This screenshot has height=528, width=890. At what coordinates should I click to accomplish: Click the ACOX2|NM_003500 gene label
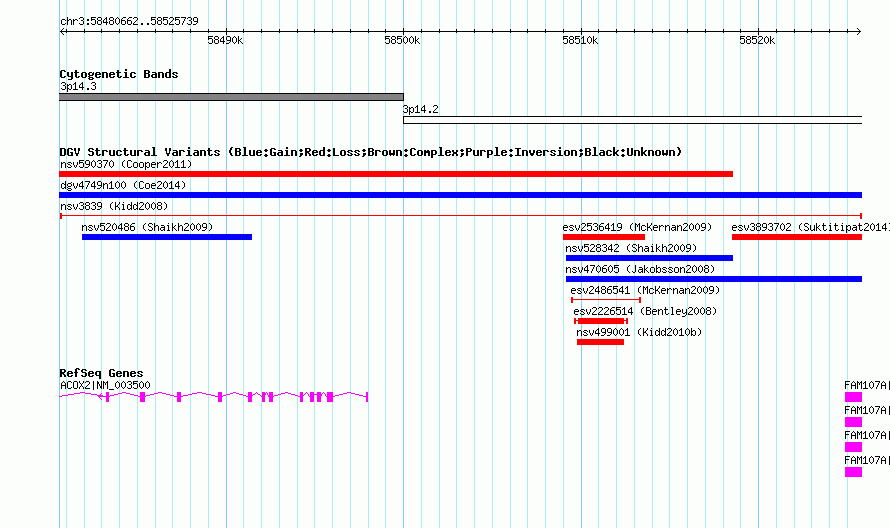click(x=105, y=385)
